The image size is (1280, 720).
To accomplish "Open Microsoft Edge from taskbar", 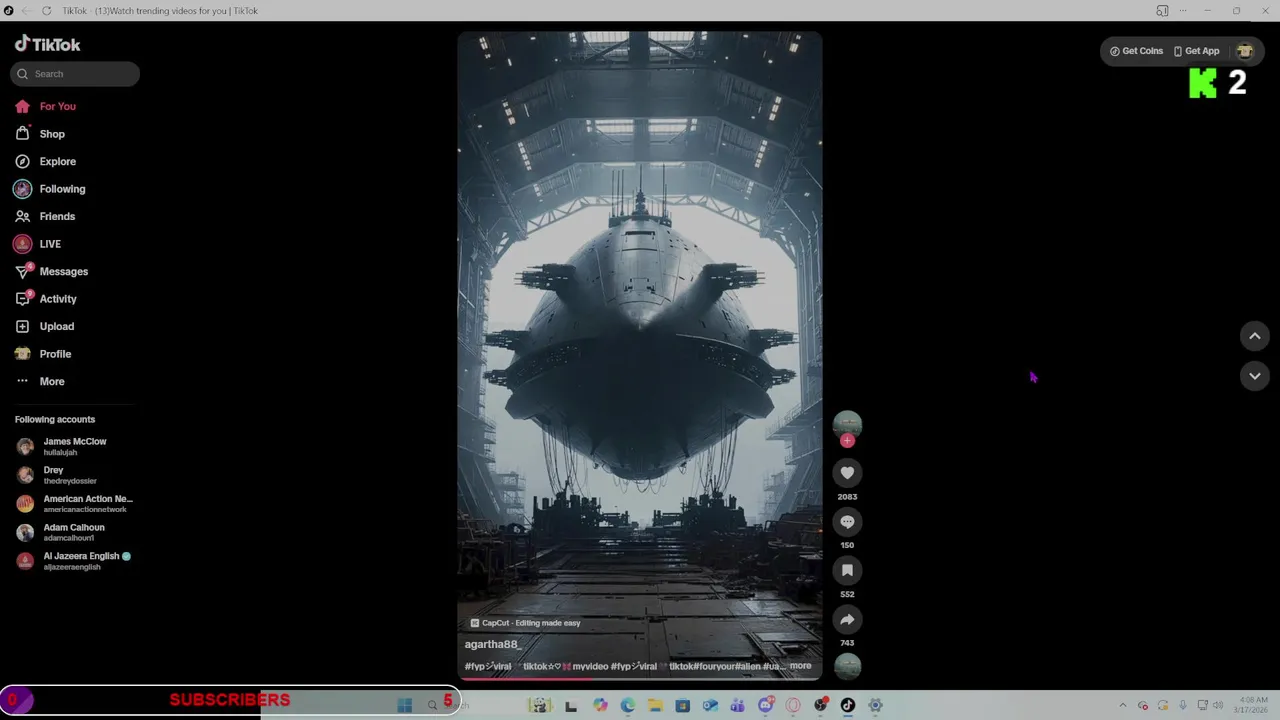I will [x=628, y=705].
